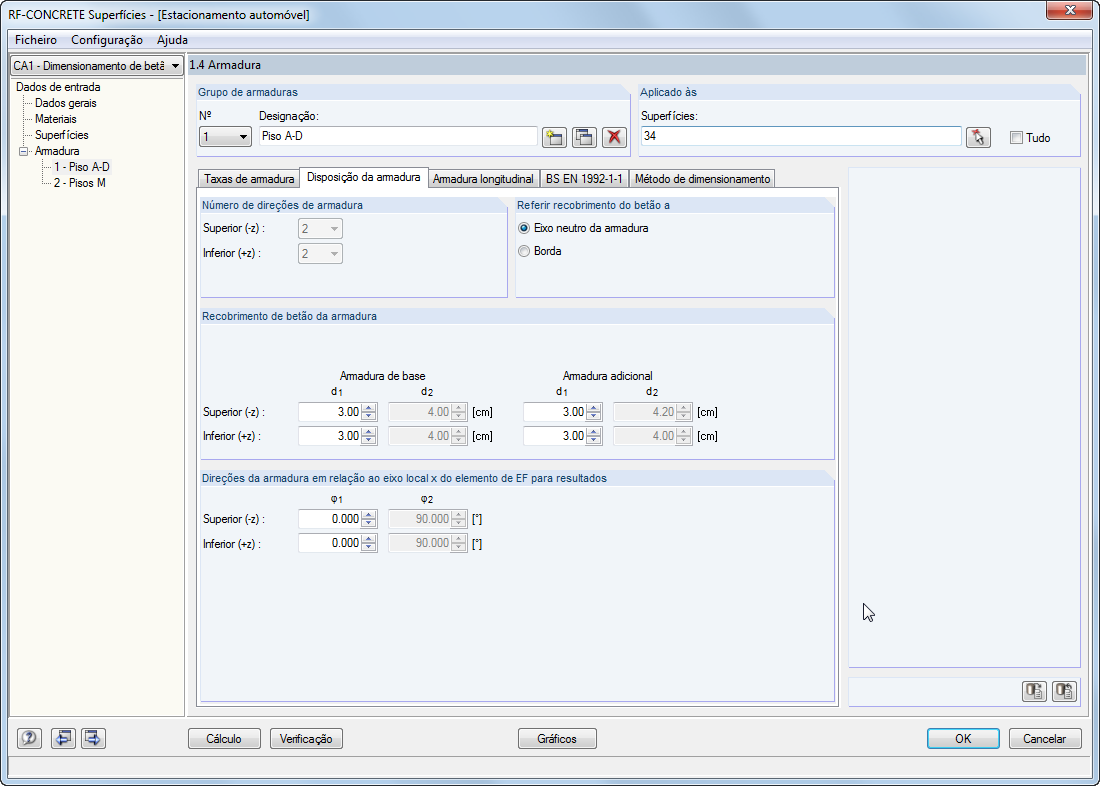This screenshot has height=786, width=1100.
Task: Select the Borda radio option
Action: click(523, 251)
